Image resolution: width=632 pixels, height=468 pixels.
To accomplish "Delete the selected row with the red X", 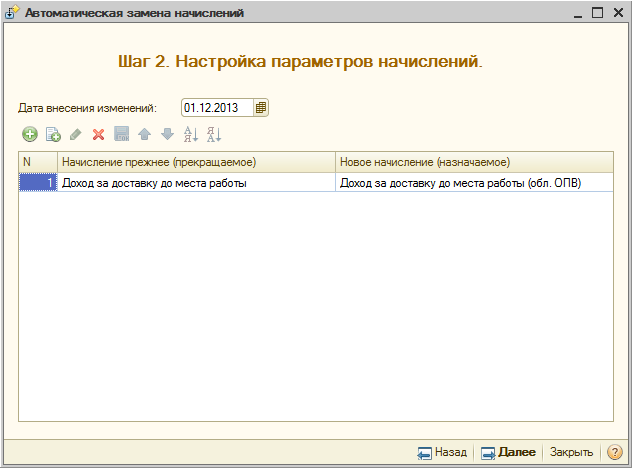I will (x=98, y=134).
